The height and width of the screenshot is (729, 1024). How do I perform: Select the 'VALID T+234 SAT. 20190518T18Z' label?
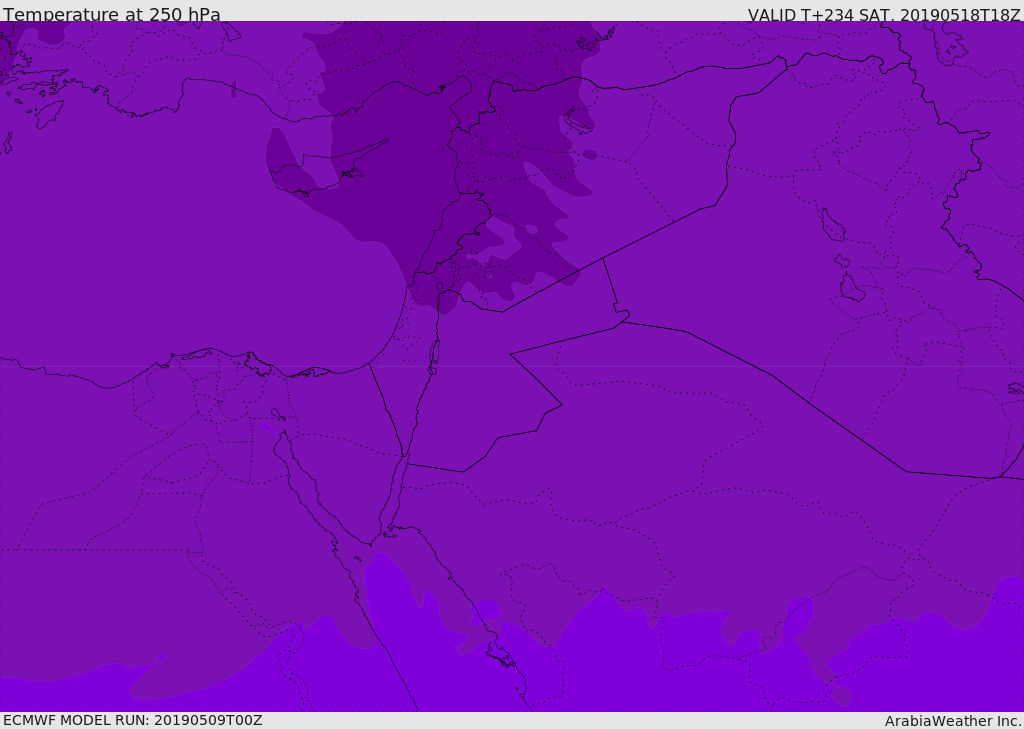(884, 14)
